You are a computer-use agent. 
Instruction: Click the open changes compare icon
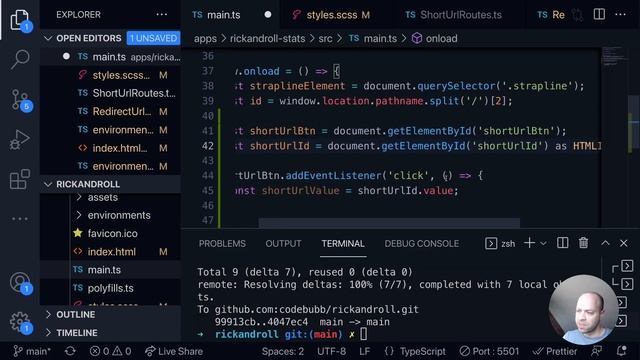pos(578,15)
